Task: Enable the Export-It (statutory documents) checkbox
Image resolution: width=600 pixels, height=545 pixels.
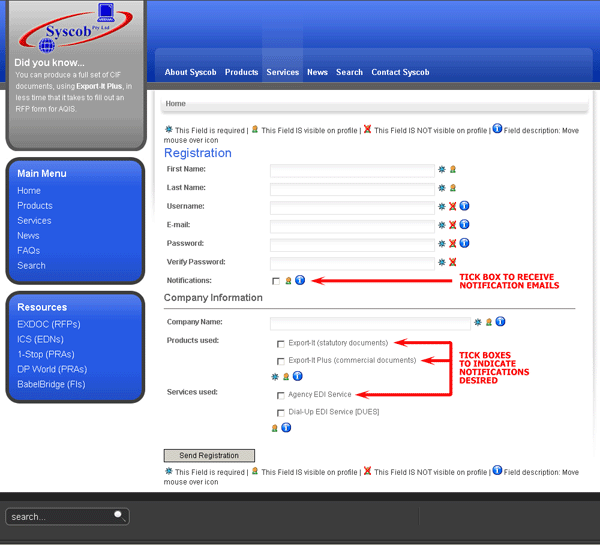Action: coord(281,343)
